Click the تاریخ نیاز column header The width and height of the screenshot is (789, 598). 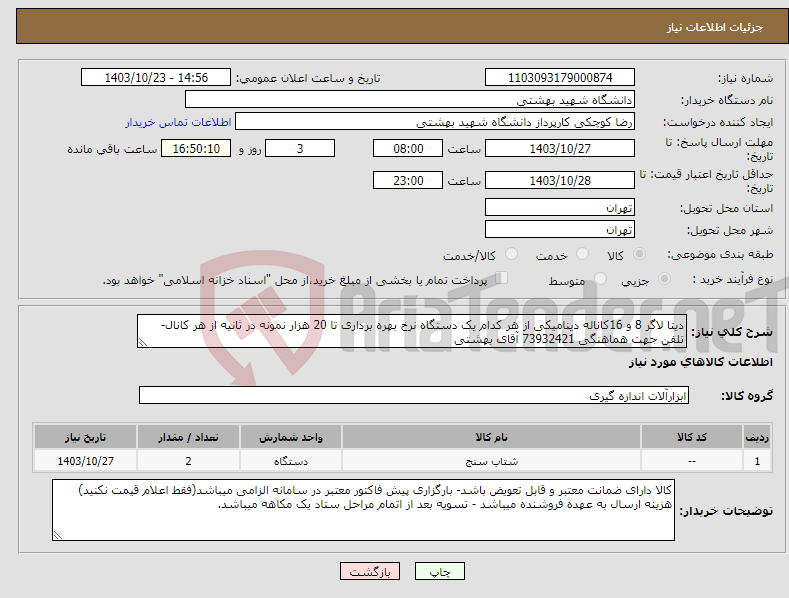coord(86,437)
